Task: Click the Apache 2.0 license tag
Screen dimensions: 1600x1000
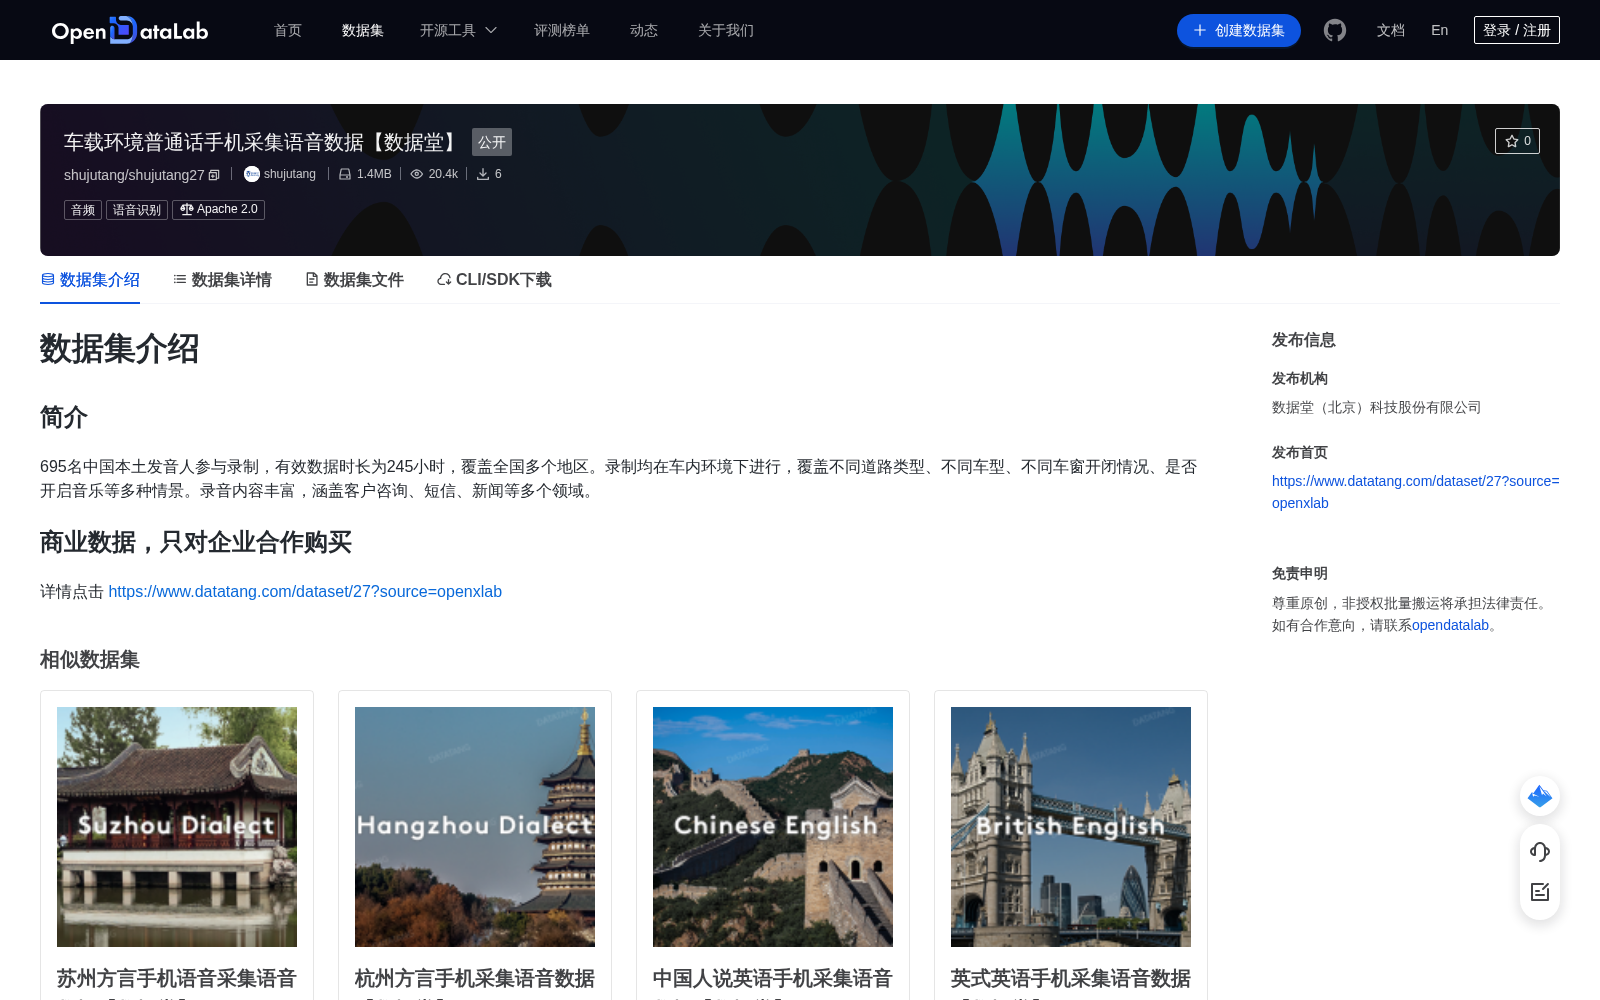Action: click(x=218, y=210)
